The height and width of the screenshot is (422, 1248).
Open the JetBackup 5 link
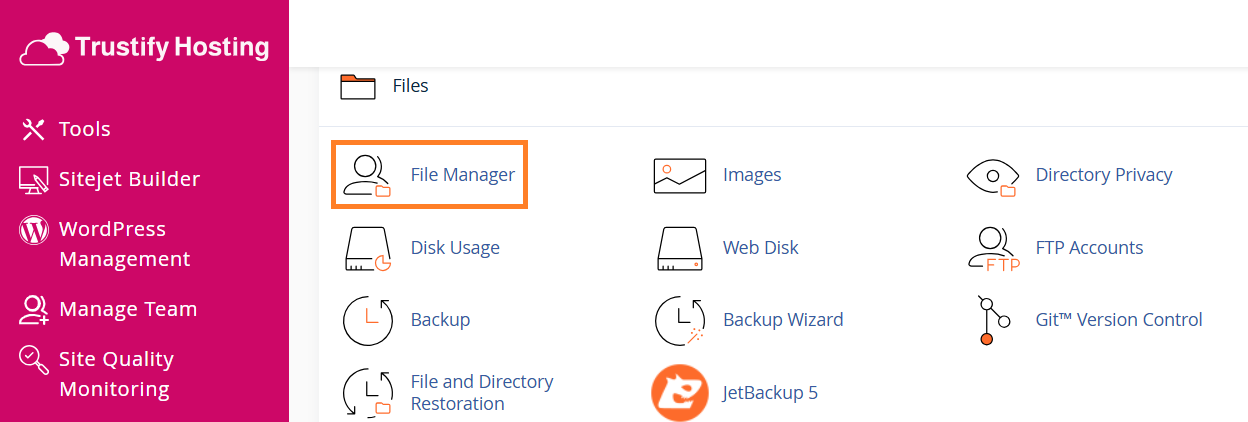pyautogui.click(x=770, y=393)
